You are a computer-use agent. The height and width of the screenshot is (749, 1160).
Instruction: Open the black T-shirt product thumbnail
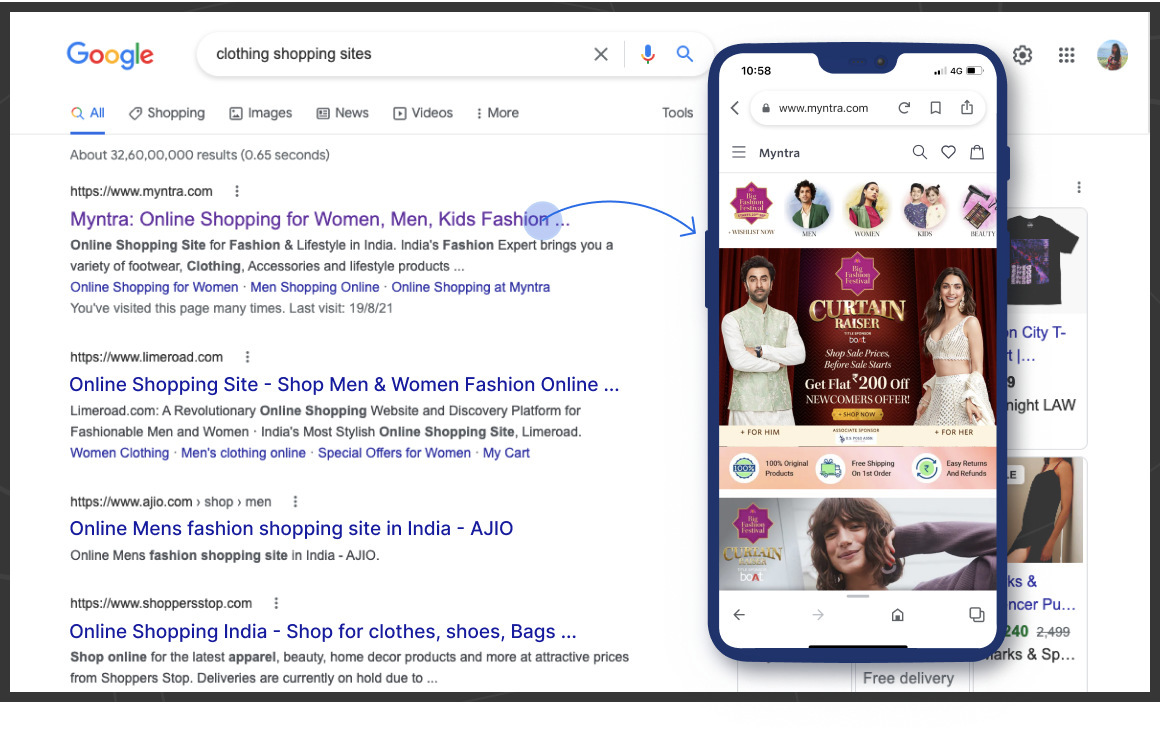[1045, 261]
